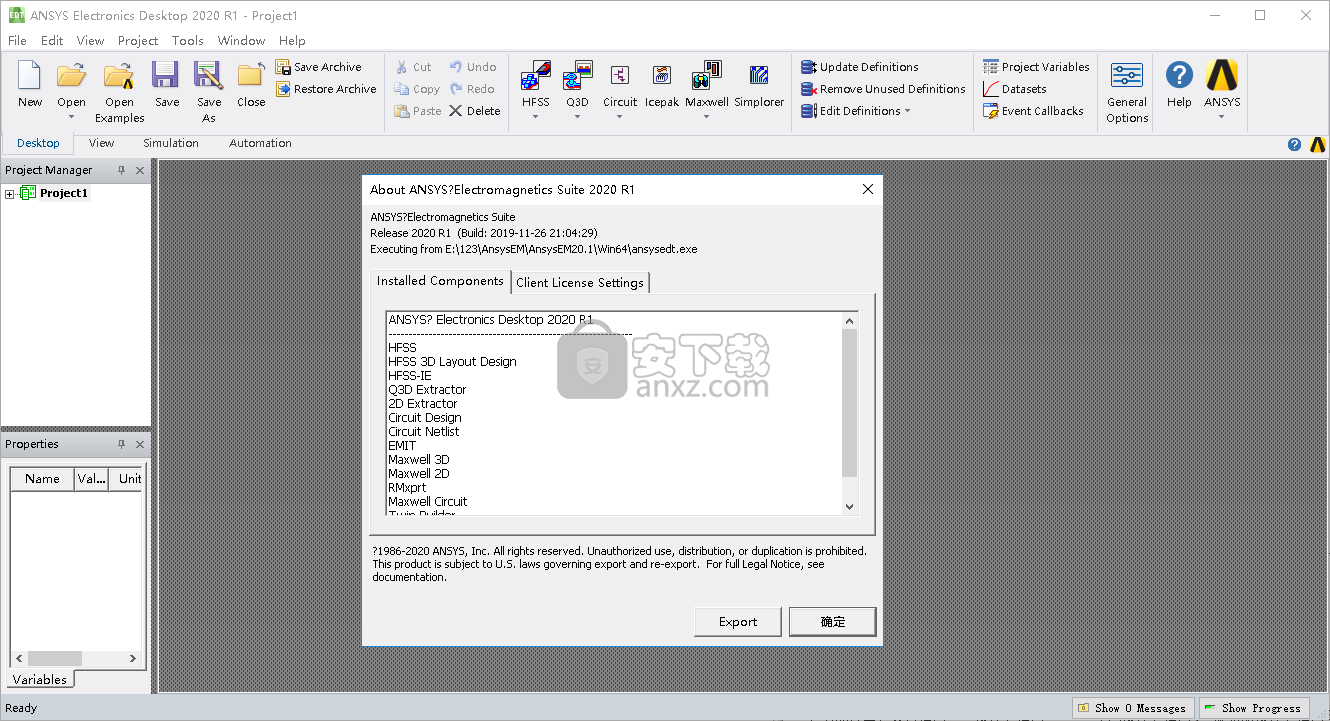
Task: Click Restore Archive
Action: pyautogui.click(x=327, y=89)
